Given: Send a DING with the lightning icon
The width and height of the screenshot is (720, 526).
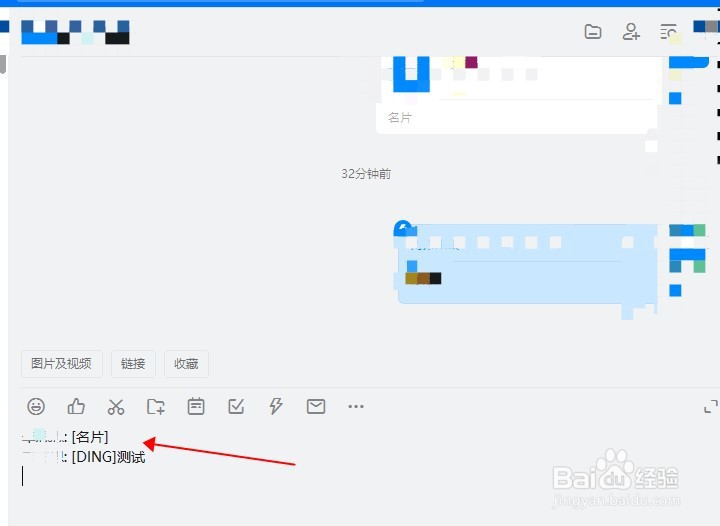Looking at the screenshot, I should point(276,406).
